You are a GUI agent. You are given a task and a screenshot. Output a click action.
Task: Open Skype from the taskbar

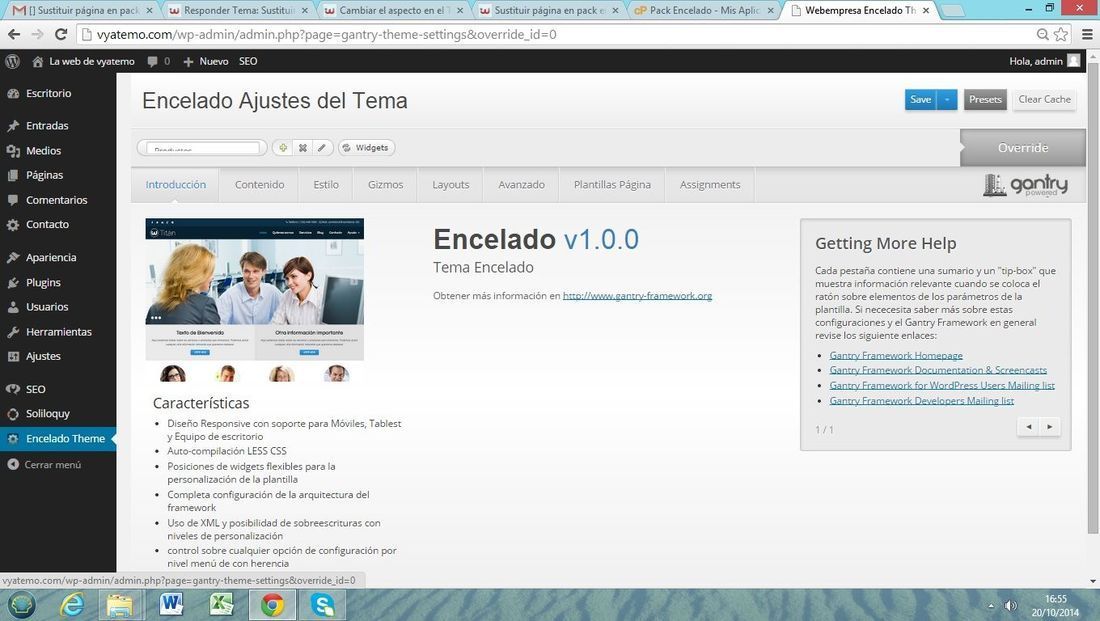coord(323,604)
